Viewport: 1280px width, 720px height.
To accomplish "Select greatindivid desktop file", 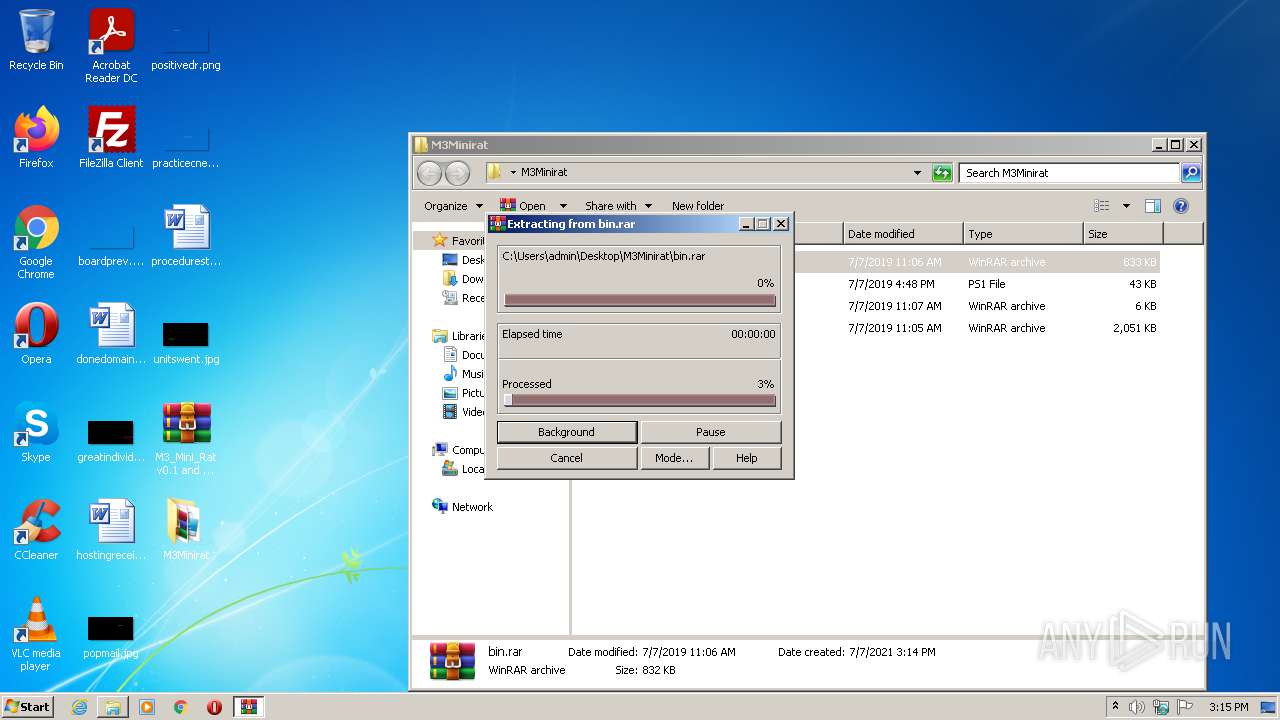I will 111,440.
